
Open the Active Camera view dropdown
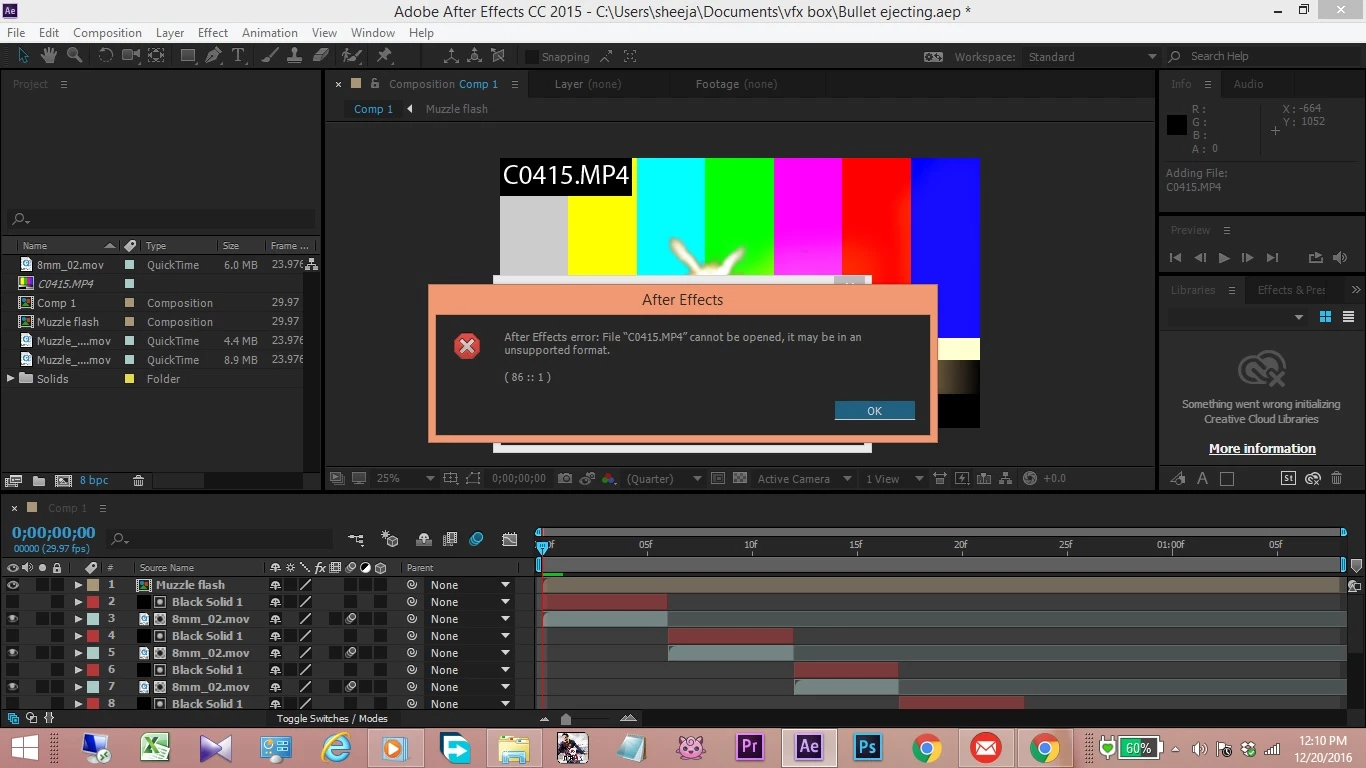804,479
